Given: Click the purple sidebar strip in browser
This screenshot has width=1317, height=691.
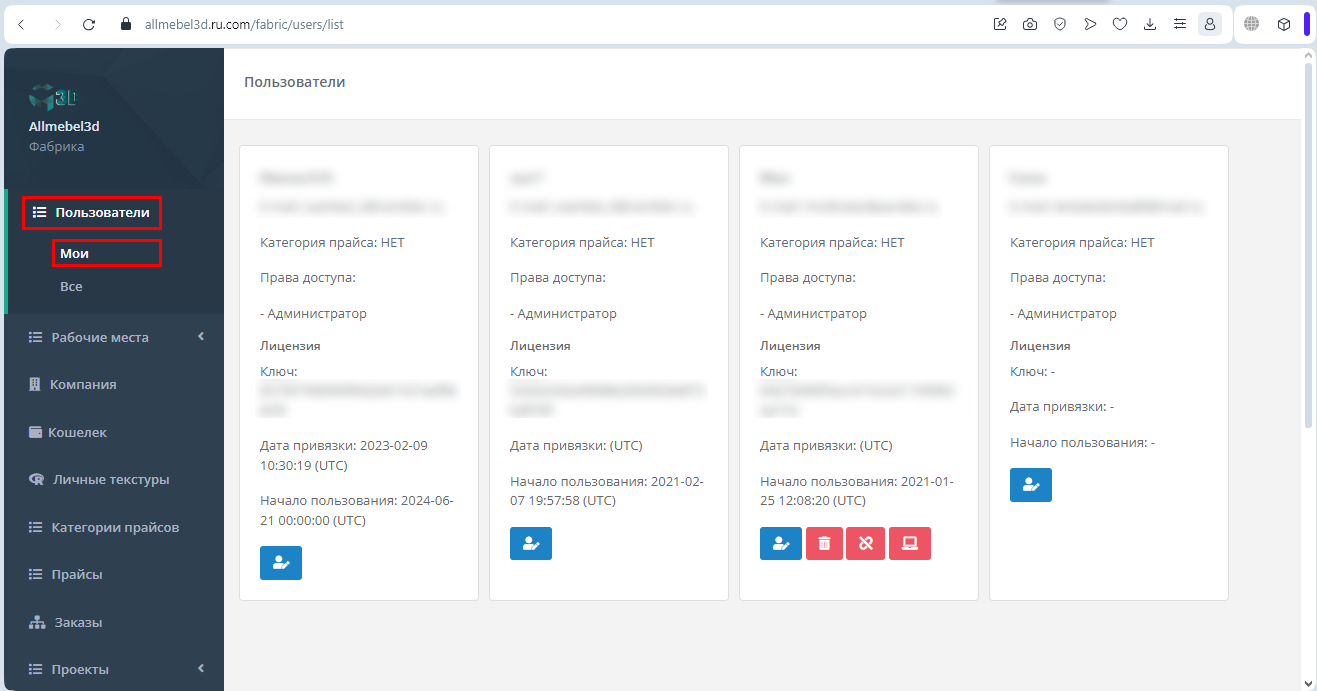Looking at the screenshot, I should point(1306,24).
